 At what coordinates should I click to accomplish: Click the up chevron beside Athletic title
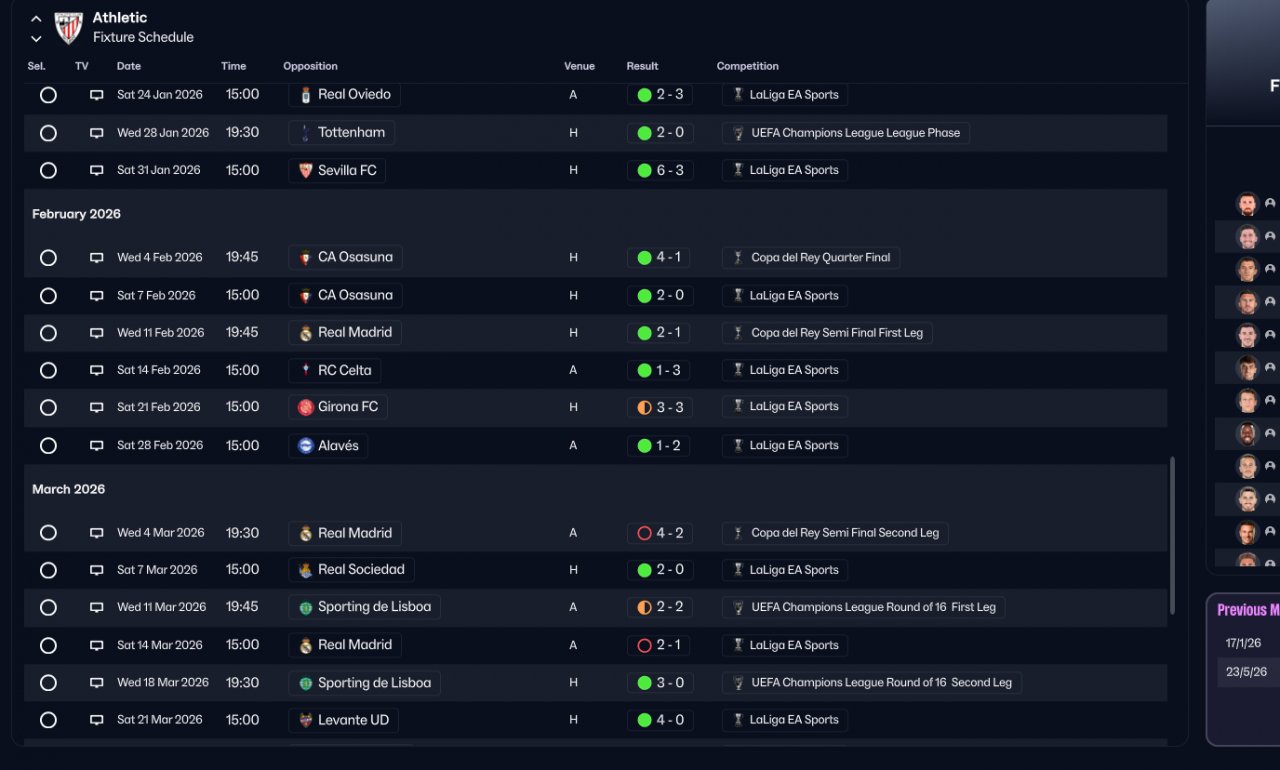(x=36, y=19)
